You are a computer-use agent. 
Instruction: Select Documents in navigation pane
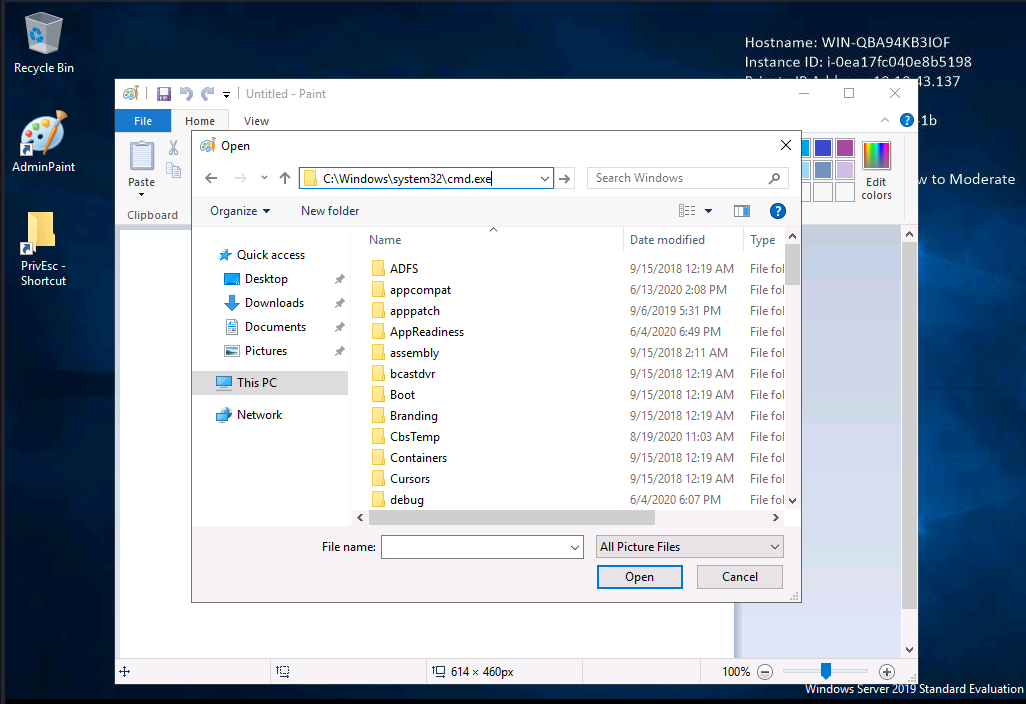tap(275, 326)
